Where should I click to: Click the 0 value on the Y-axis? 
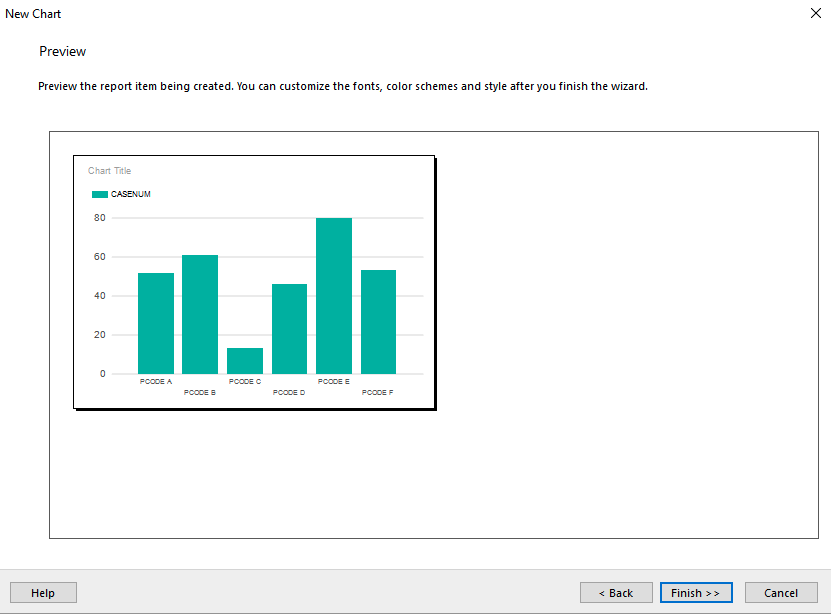(x=102, y=374)
